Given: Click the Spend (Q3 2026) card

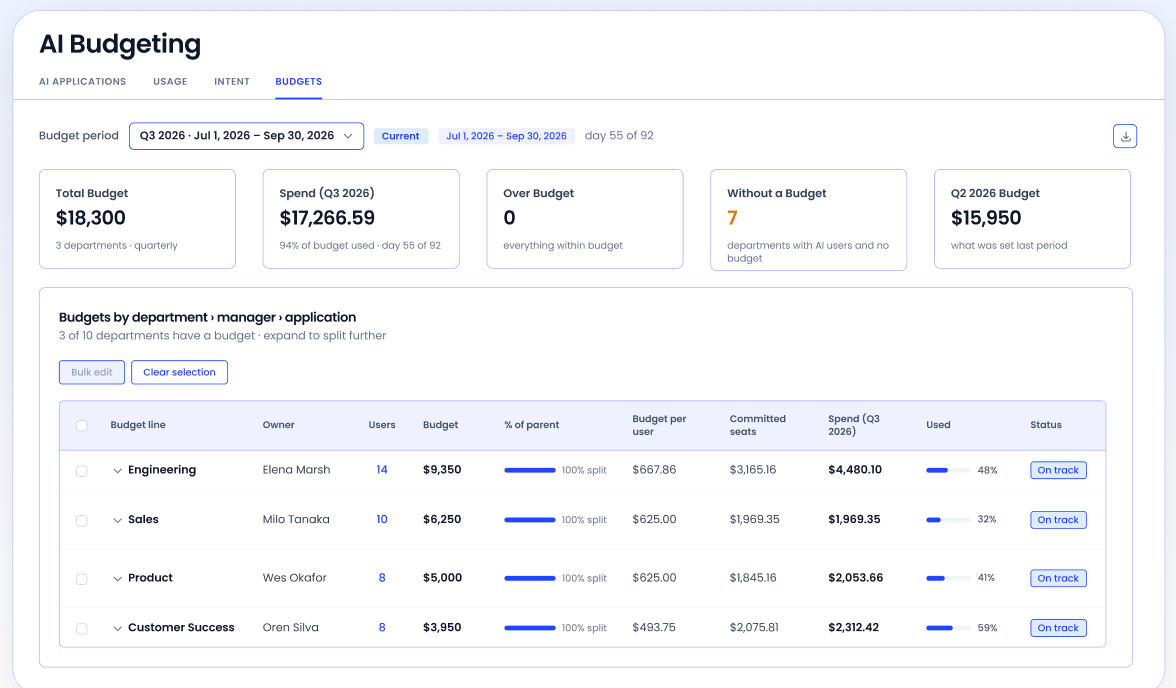Looking at the screenshot, I should 361,218.
